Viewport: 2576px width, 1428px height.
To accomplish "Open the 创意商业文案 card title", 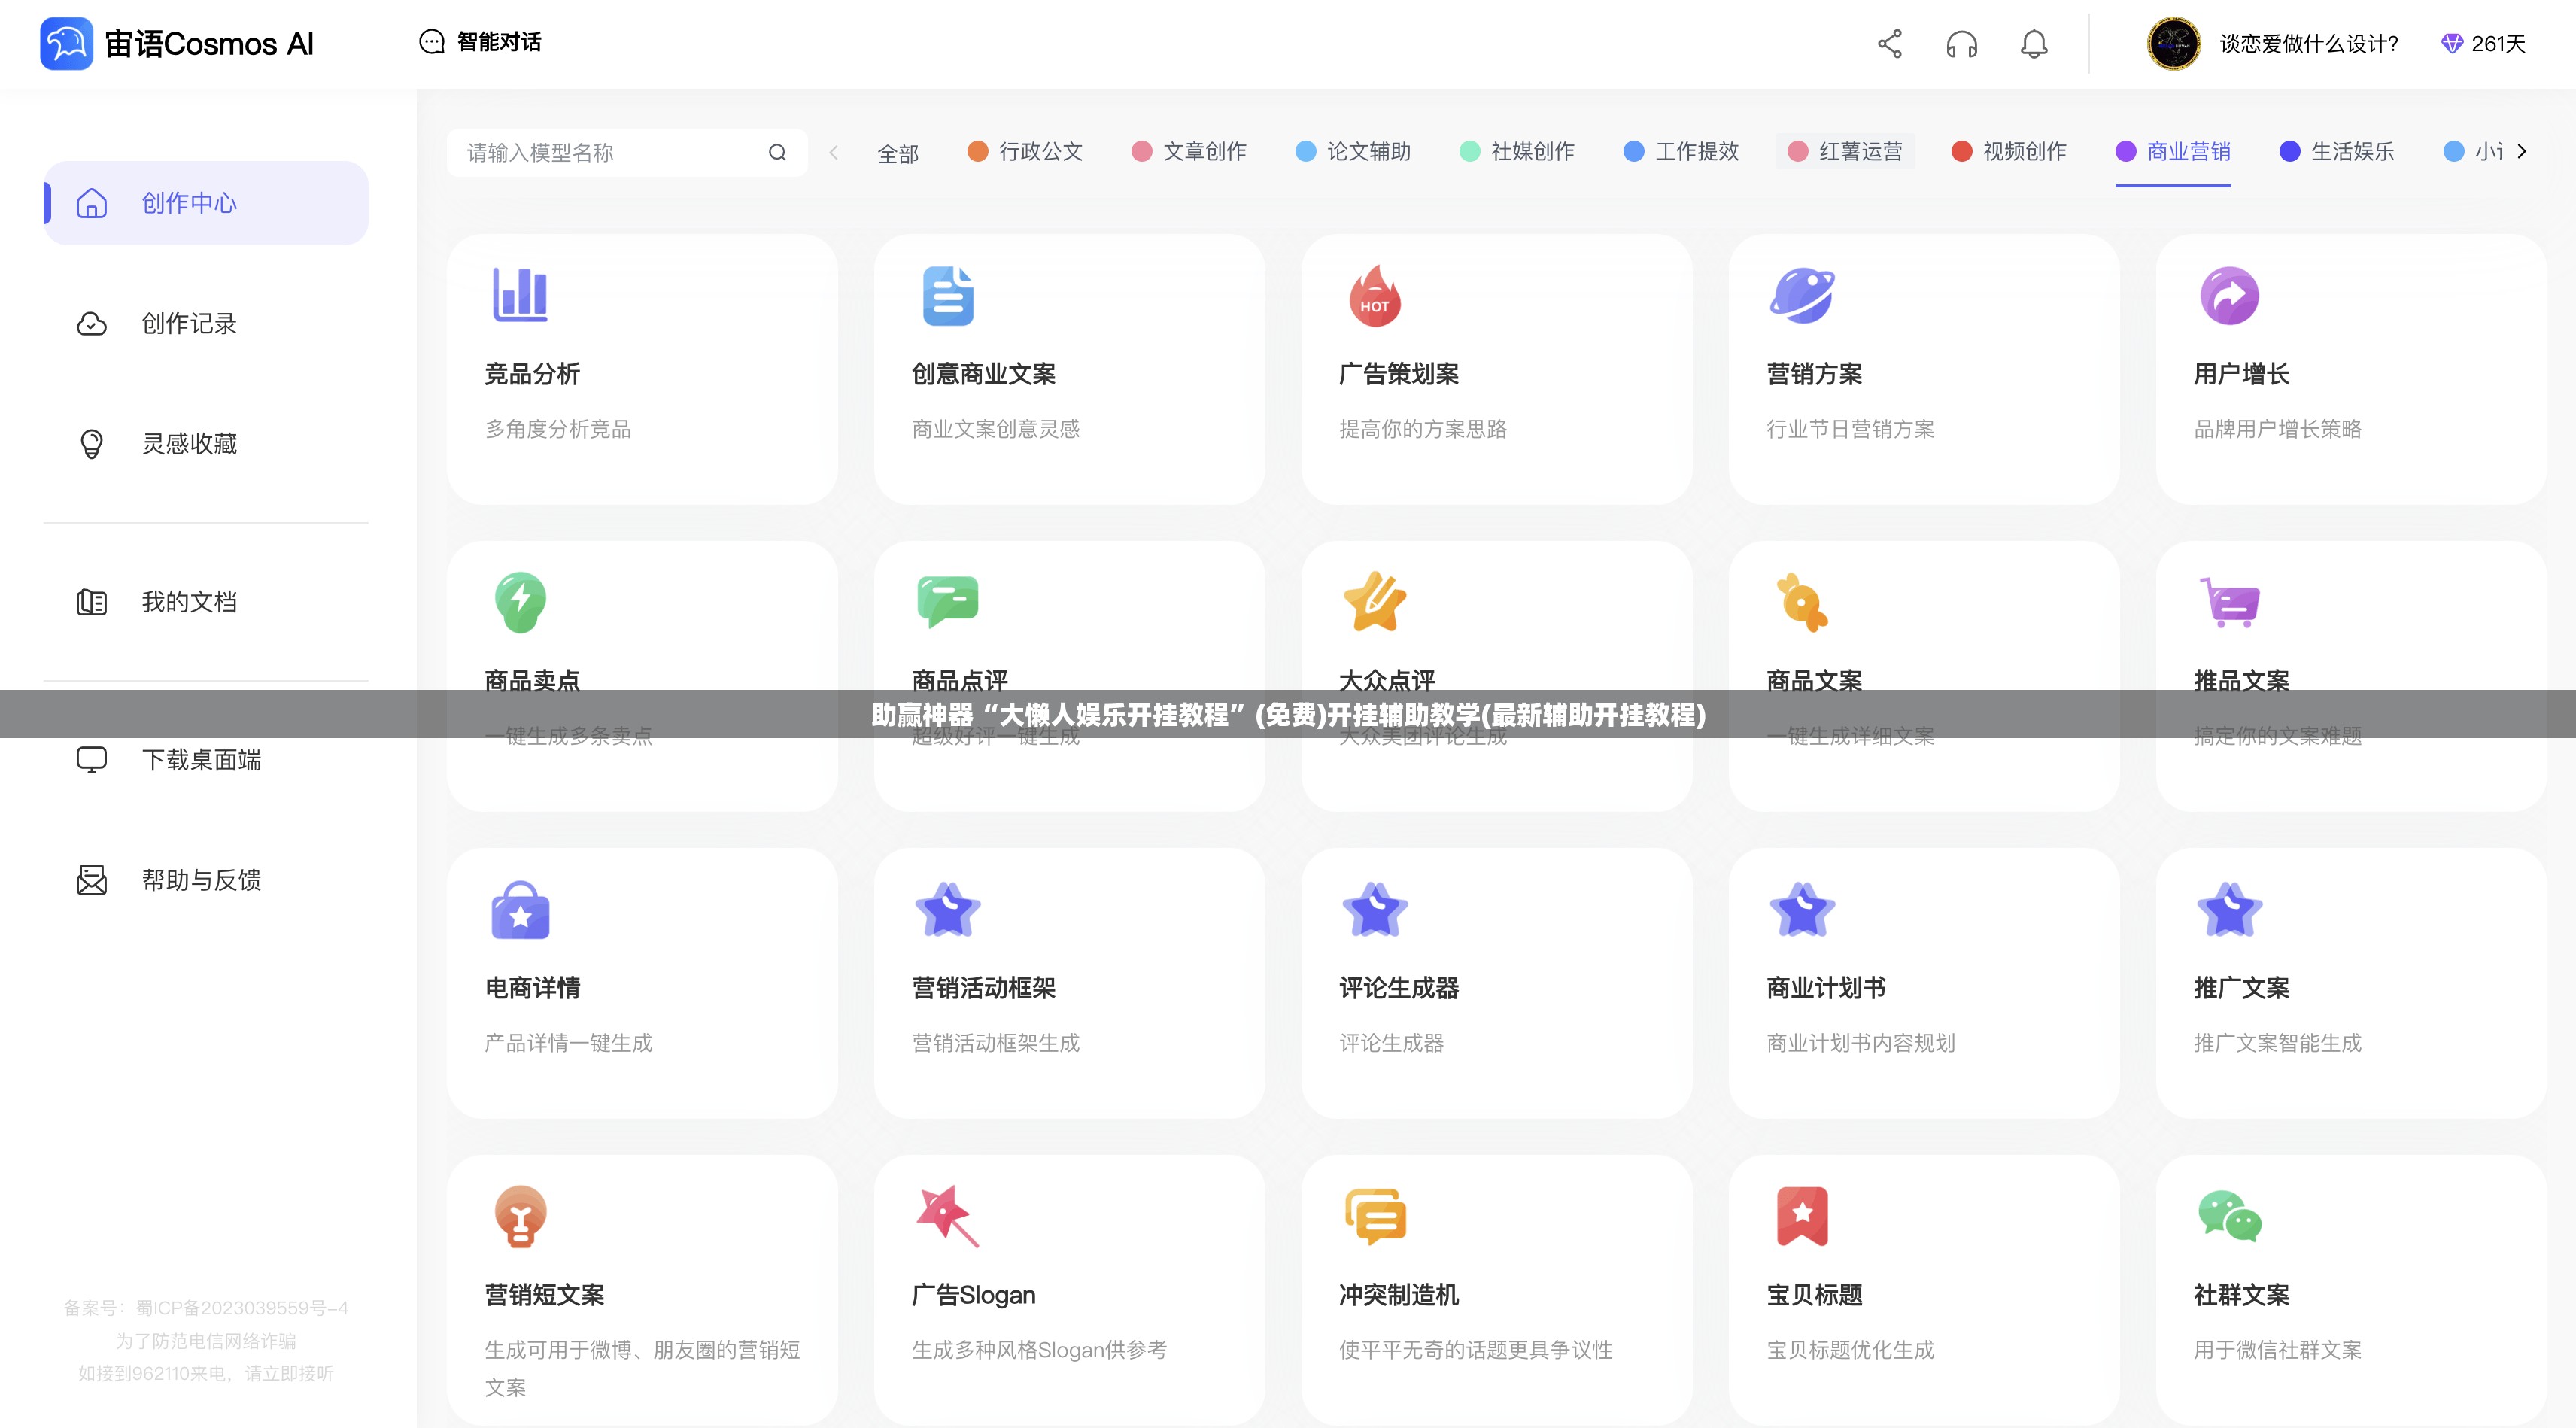I will click(x=984, y=374).
